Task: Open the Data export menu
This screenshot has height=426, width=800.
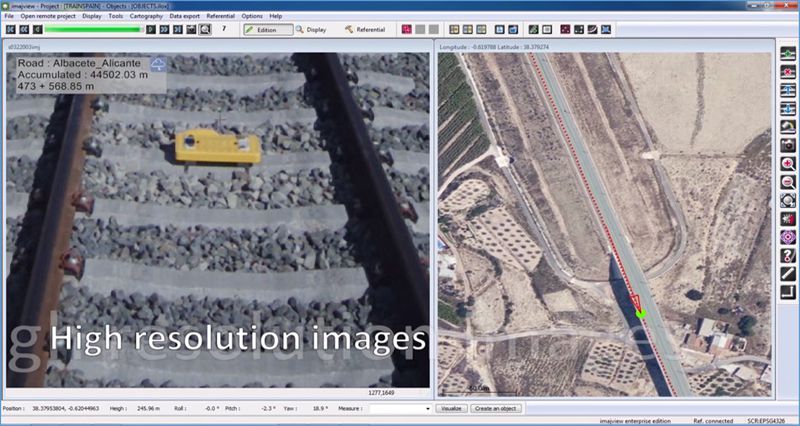Action: coord(185,16)
